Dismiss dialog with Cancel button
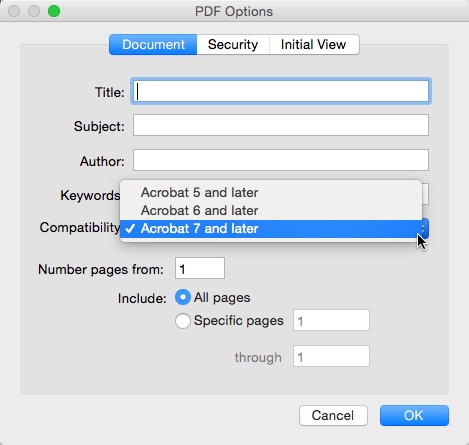The height and width of the screenshot is (445, 469). pyautogui.click(x=333, y=415)
